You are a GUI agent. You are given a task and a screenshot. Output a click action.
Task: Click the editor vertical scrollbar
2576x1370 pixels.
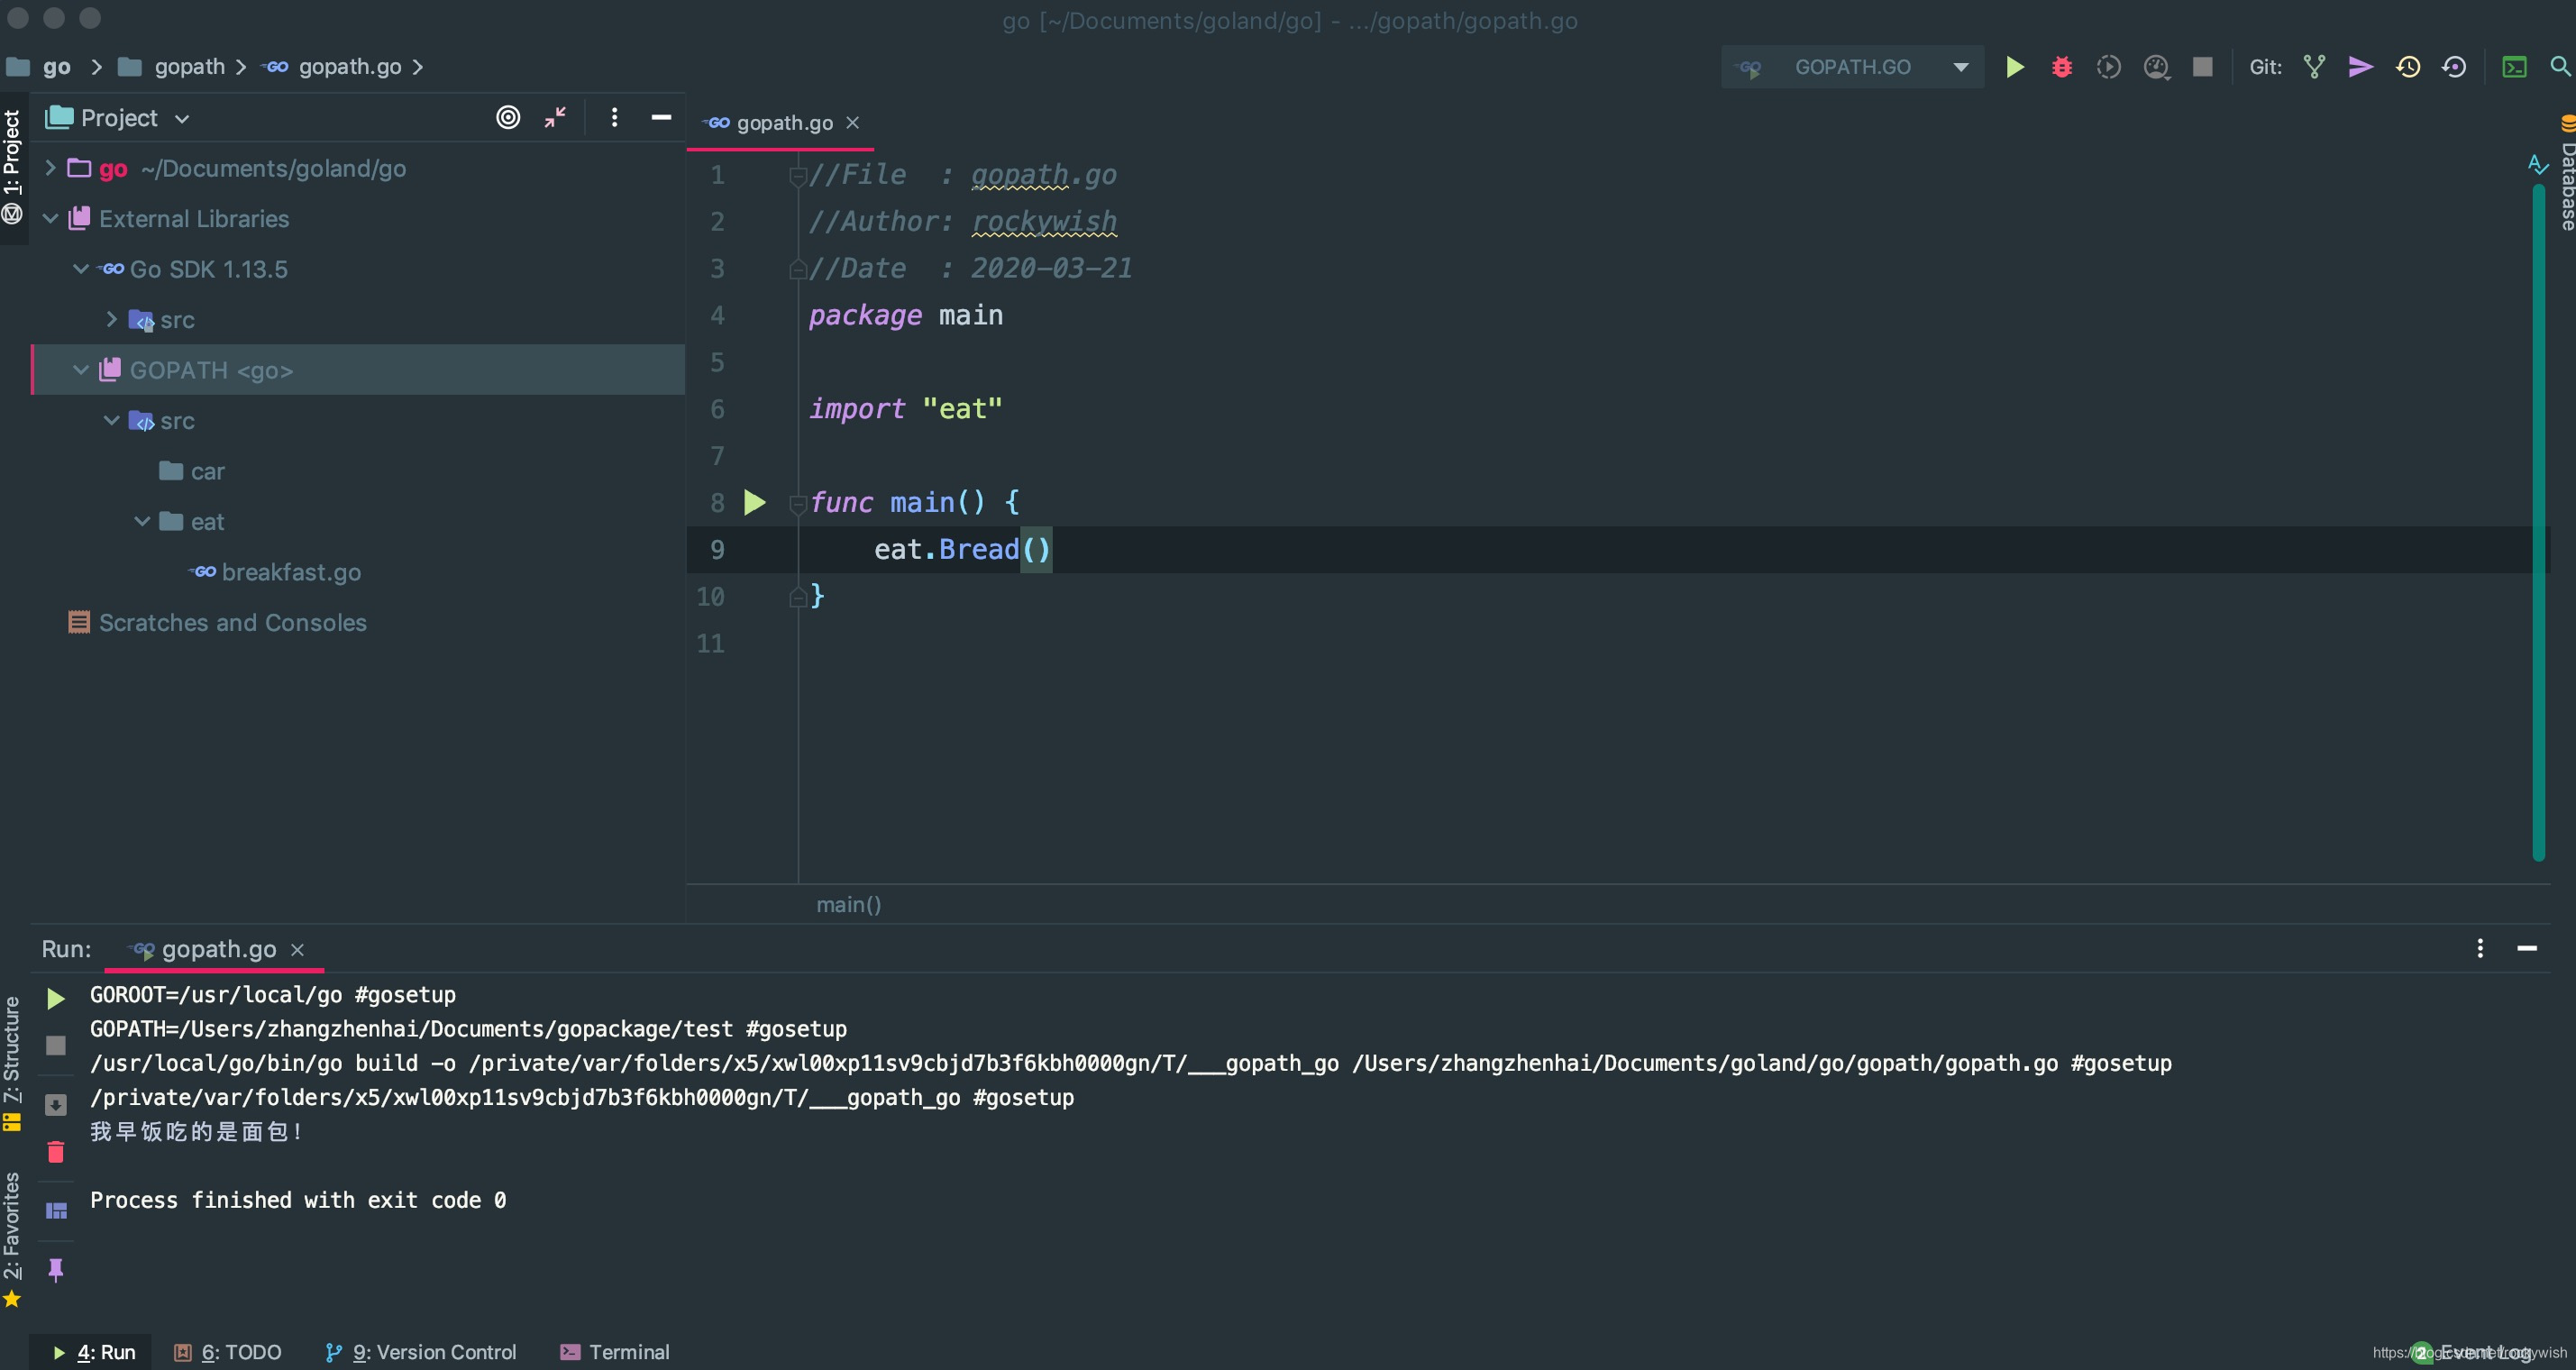2538,520
